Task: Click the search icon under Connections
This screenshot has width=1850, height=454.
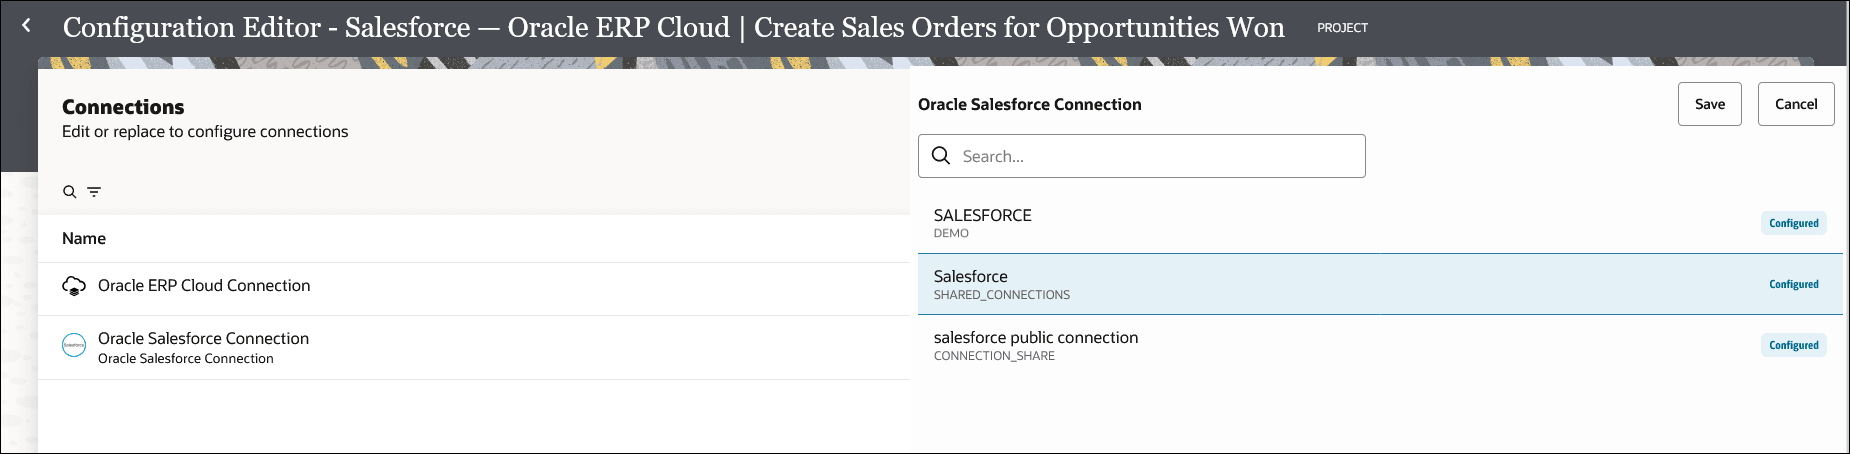Action: coord(69,192)
